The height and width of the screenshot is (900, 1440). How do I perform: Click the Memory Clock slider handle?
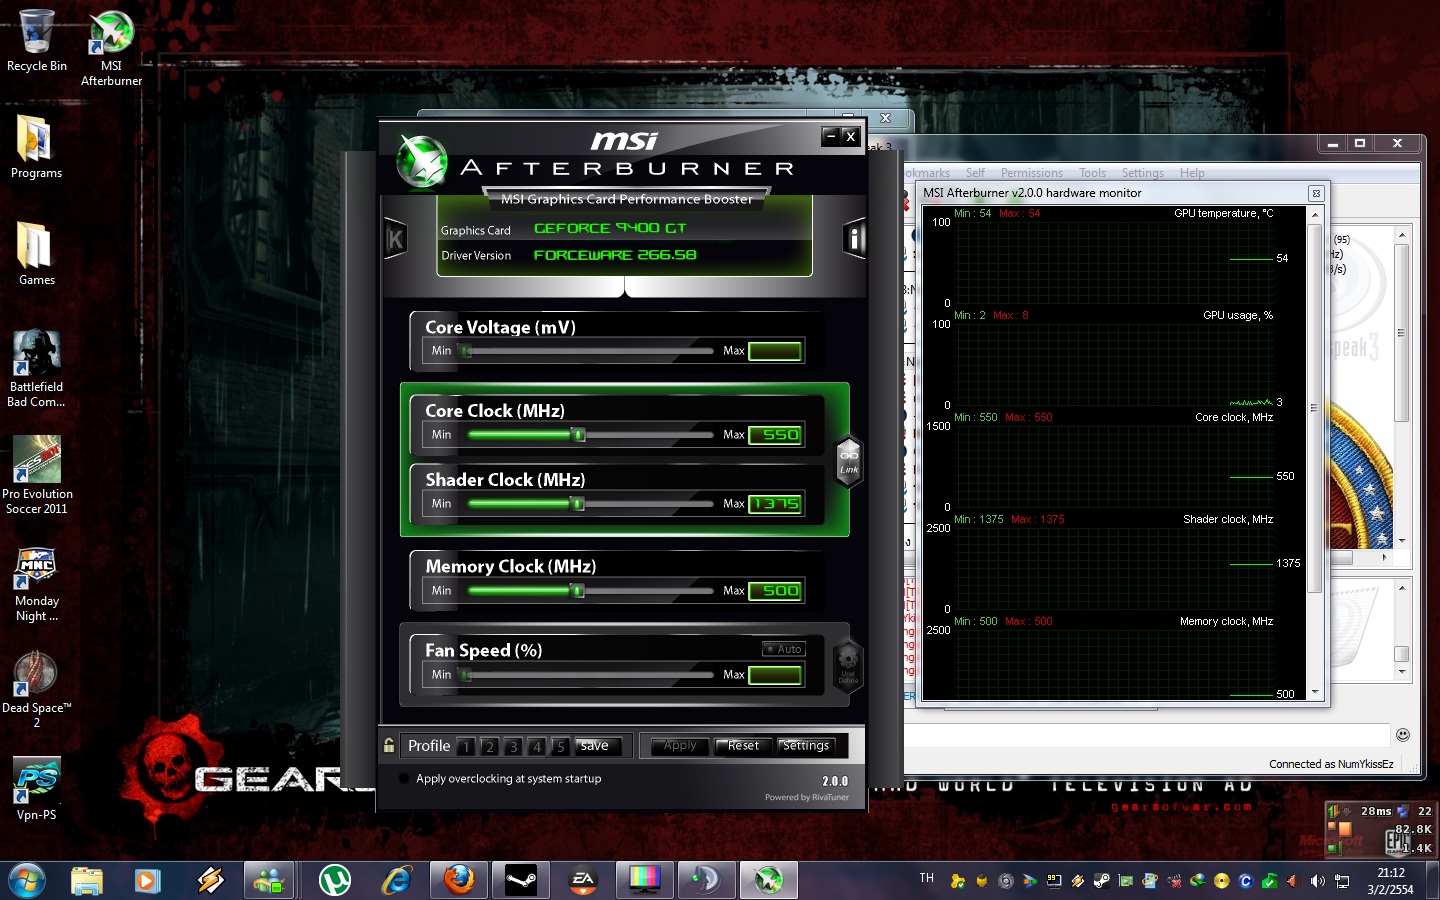click(x=578, y=591)
